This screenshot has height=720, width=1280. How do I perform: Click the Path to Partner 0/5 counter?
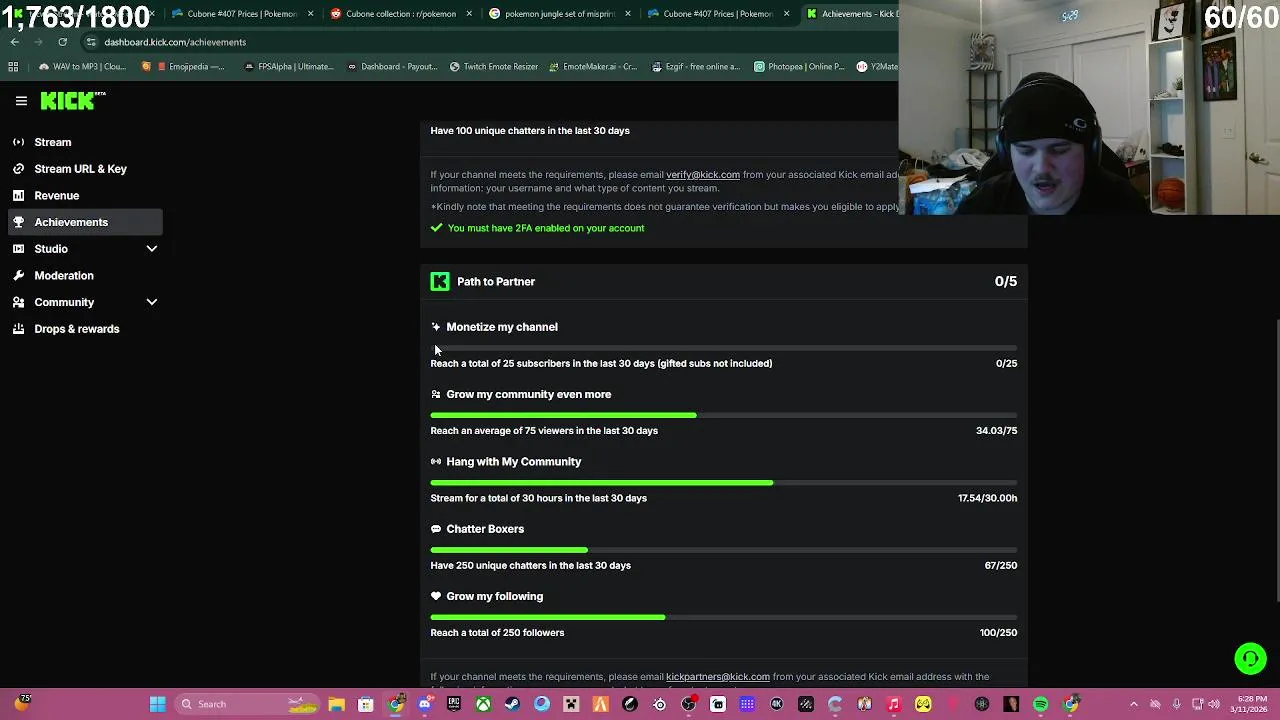pos(1006,282)
